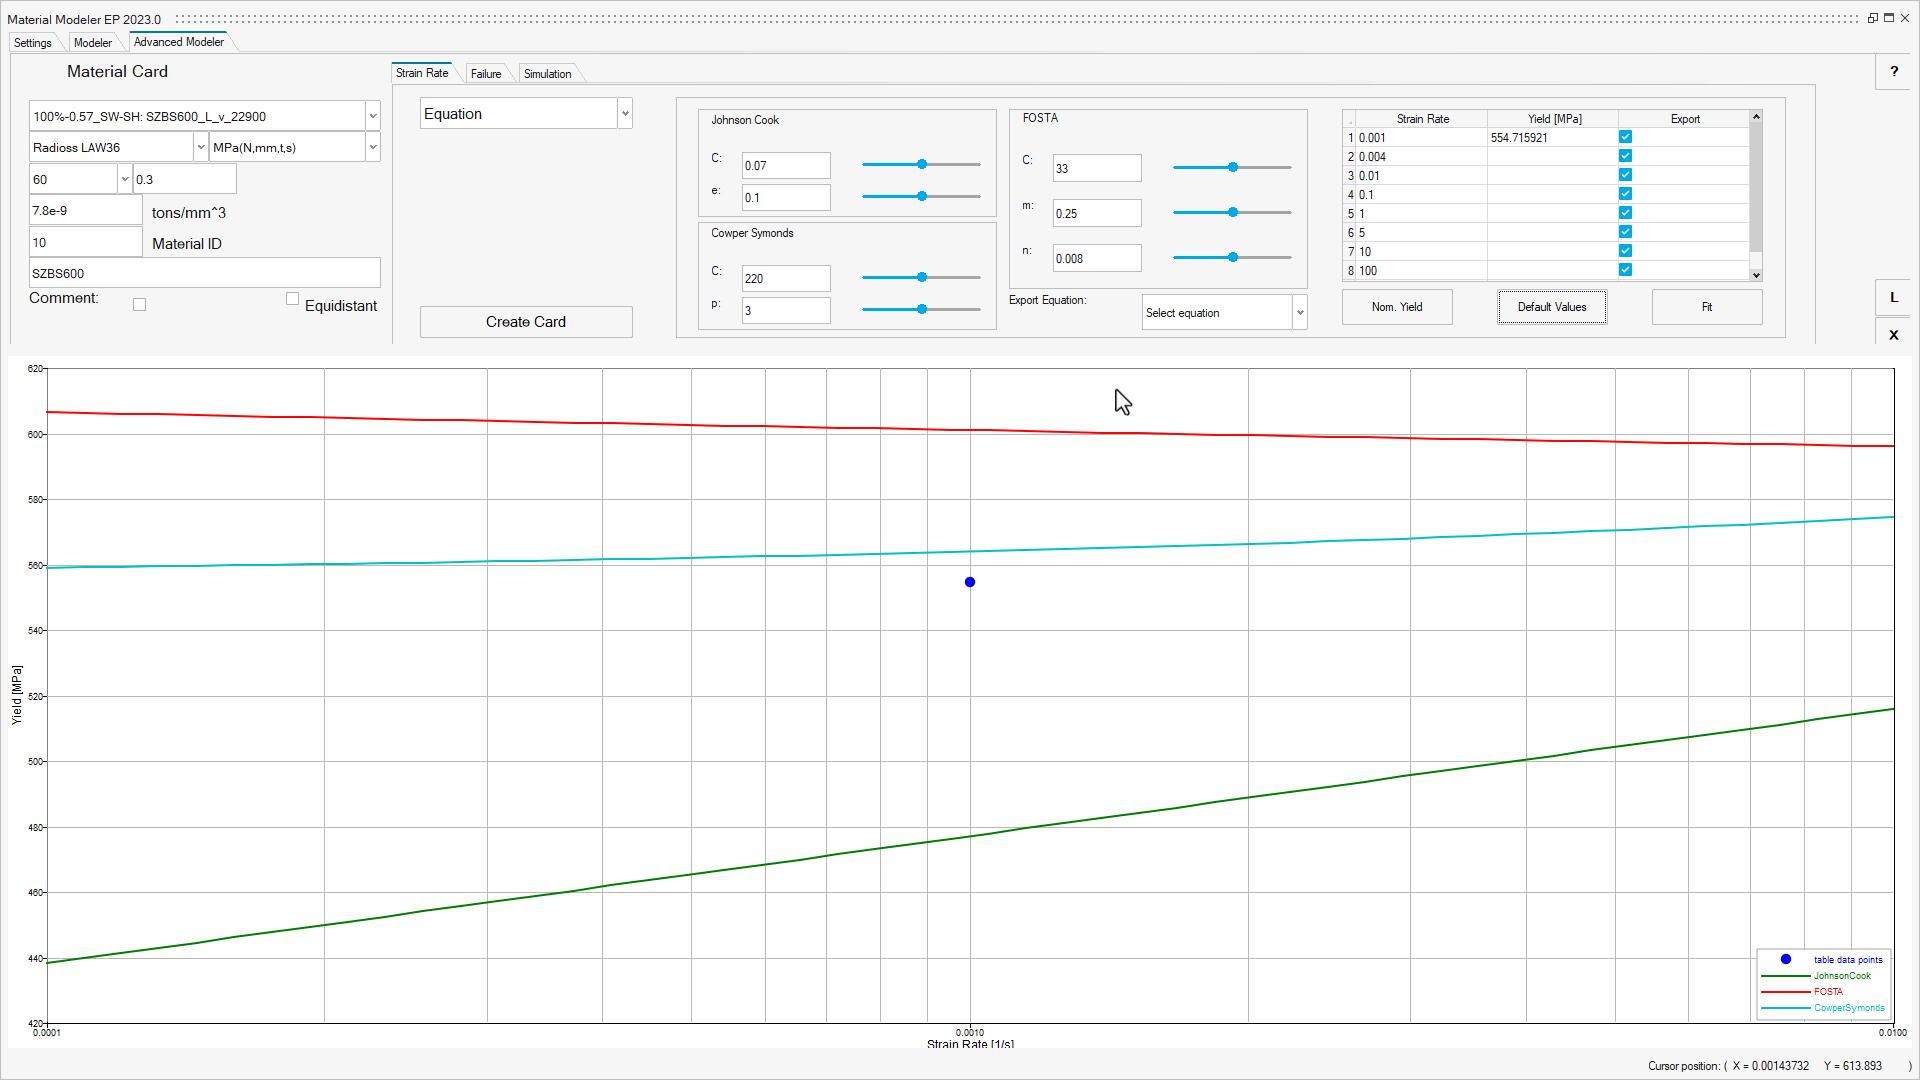This screenshot has height=1080, width=1920.
Task: Click the Johnson Cook C slider handle
Action: 920,164
